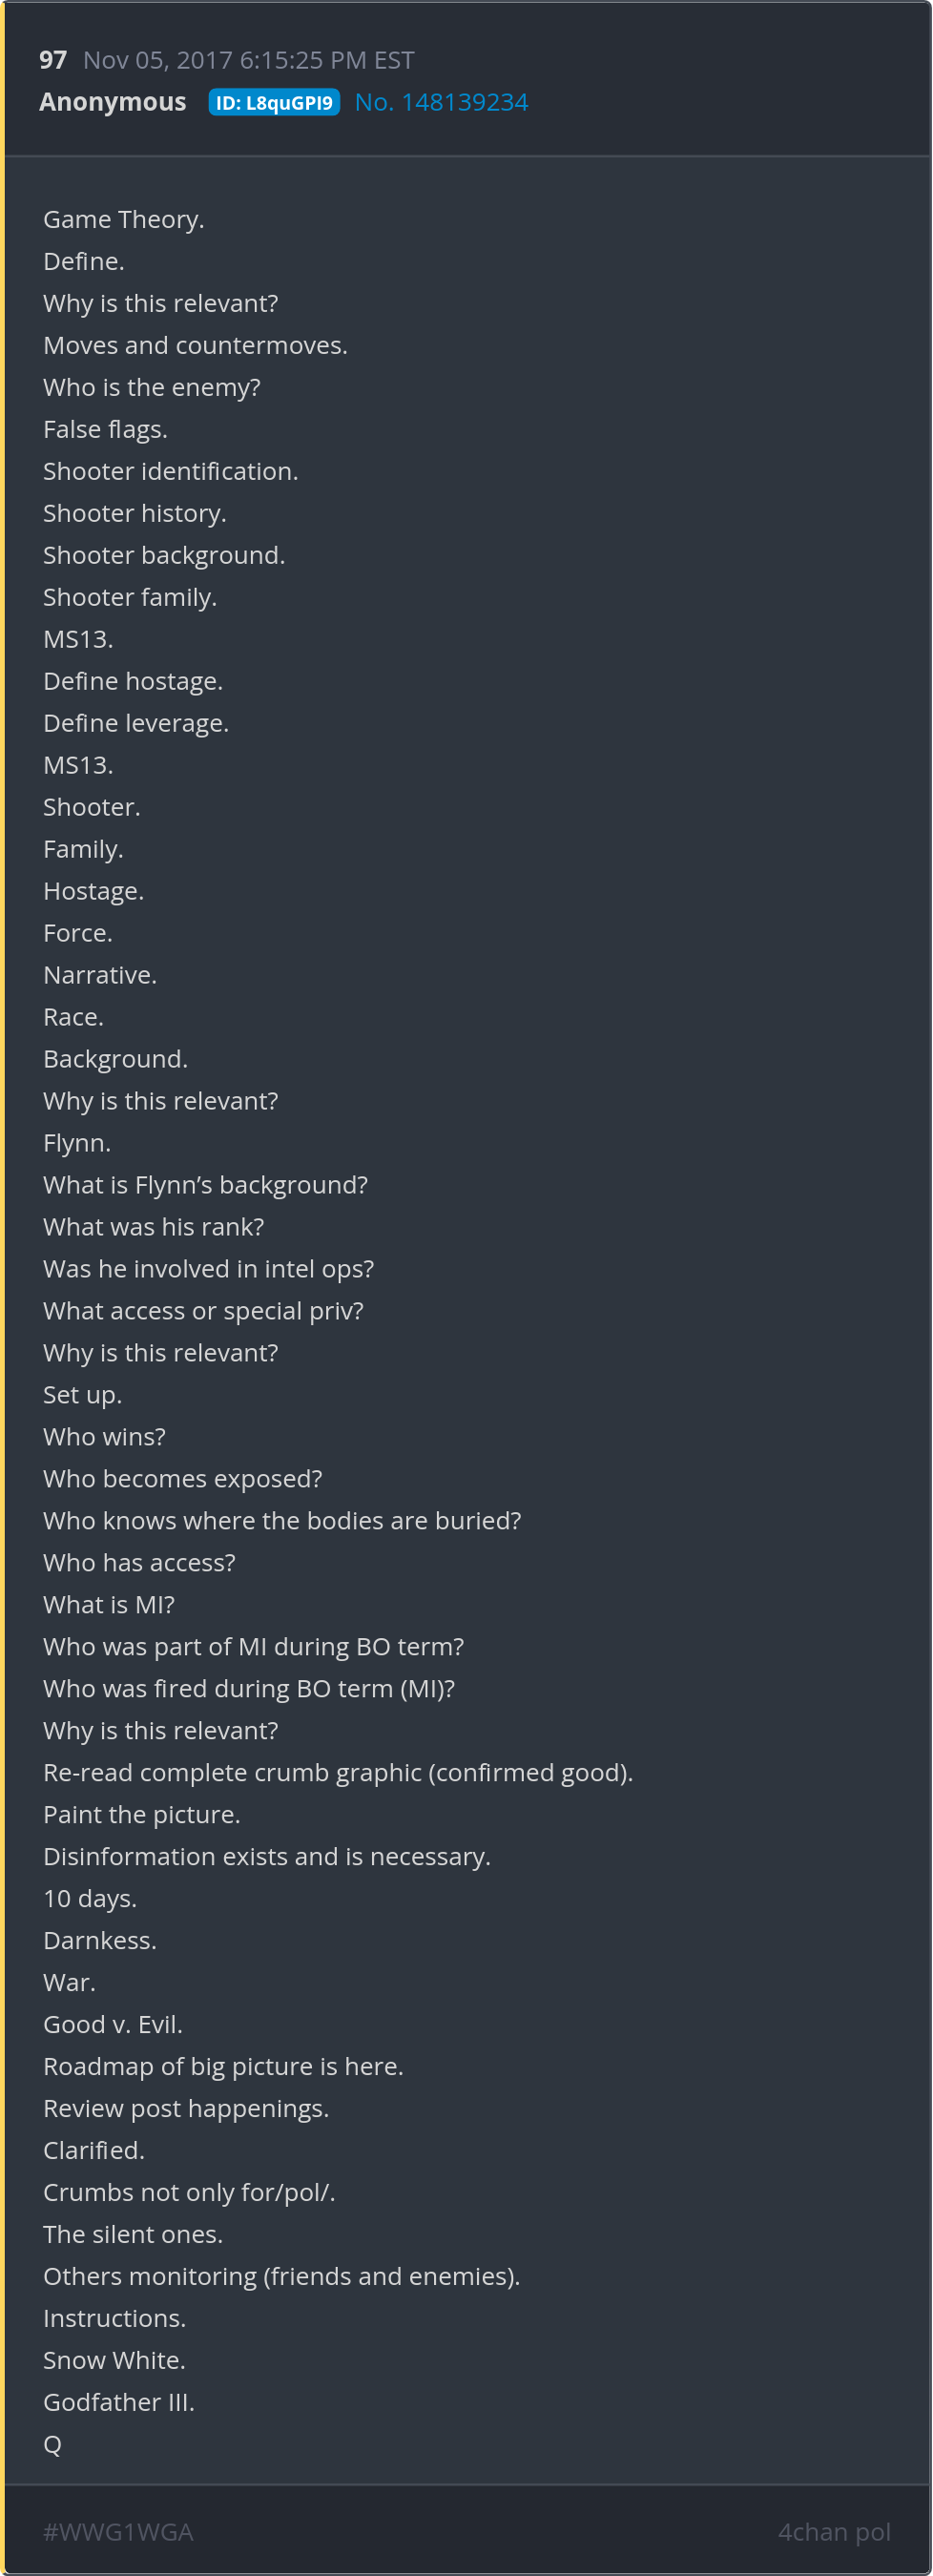Click the Anonymous author name
Image resolution: width=933 pixels, height=2576 pixels.
(113, 102)
